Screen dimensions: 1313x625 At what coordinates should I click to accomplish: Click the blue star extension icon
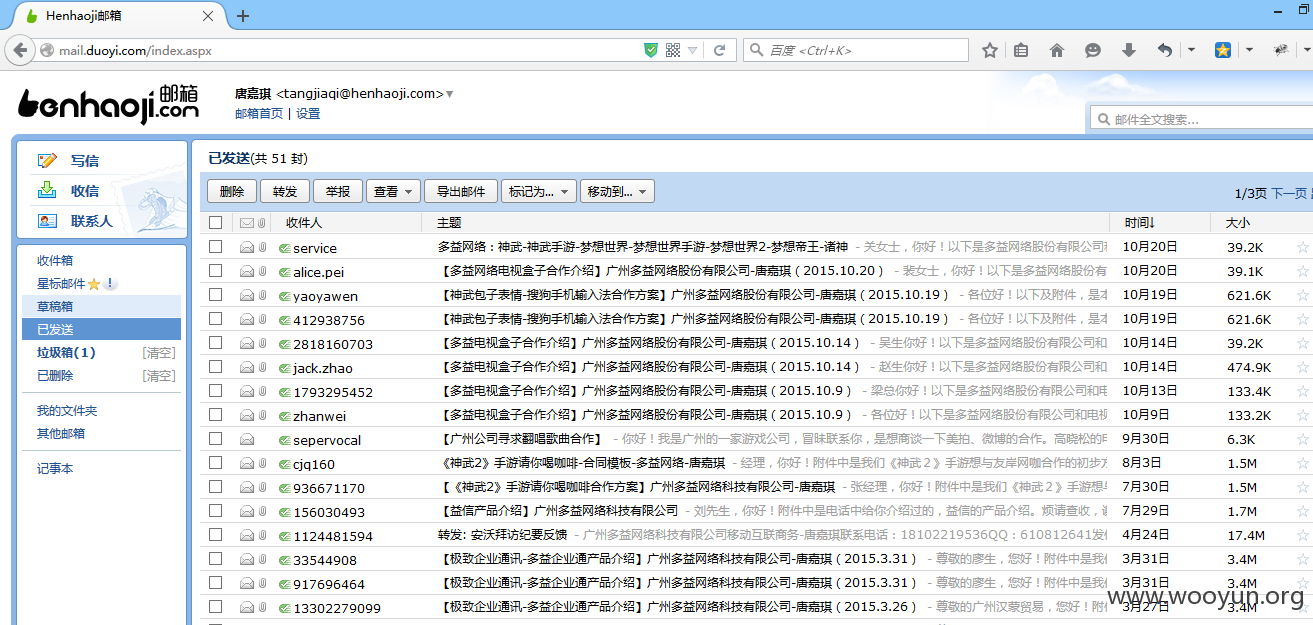(x=1223, y=50)
